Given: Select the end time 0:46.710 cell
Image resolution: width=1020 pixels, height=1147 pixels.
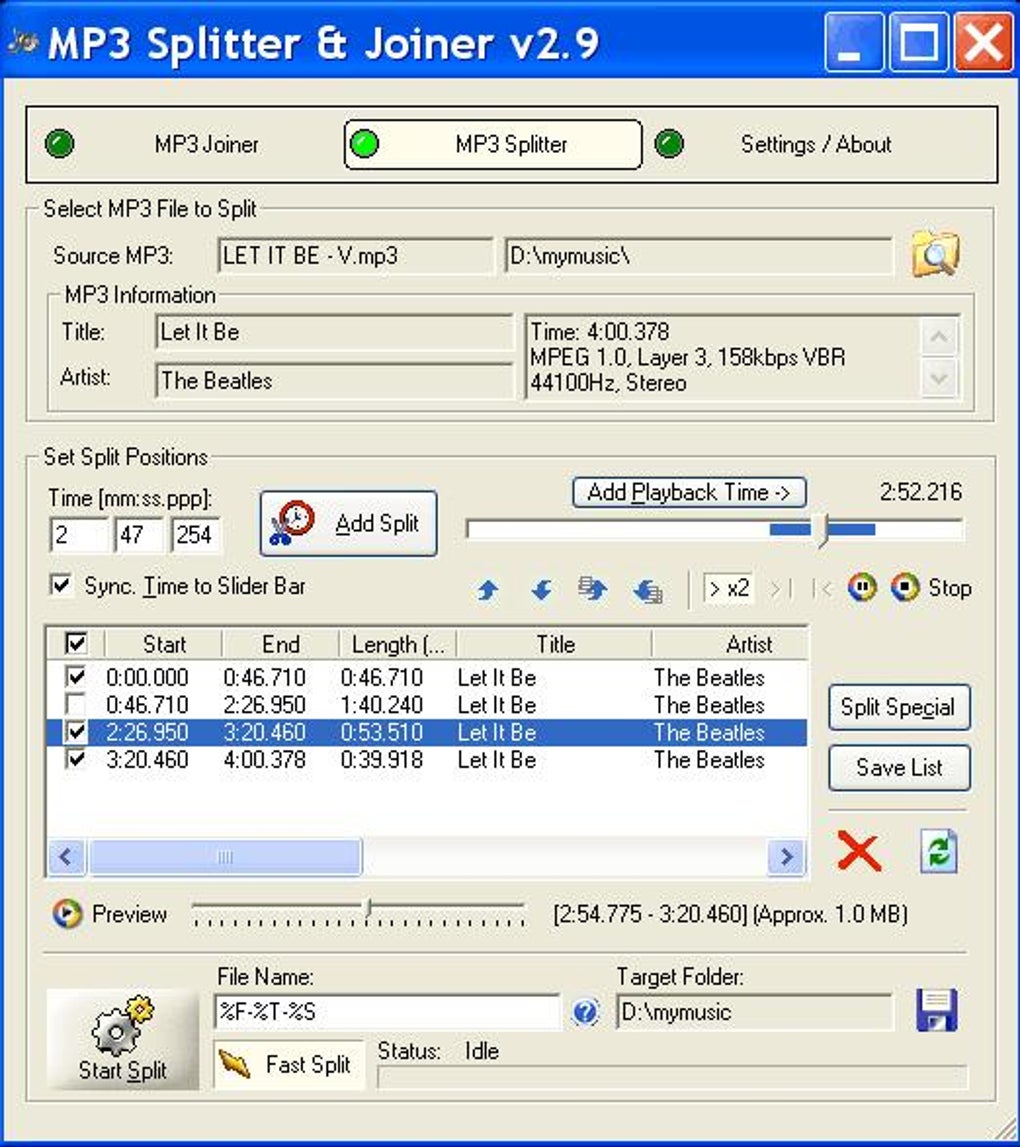Looking at the screenshot, I should [x=265, y=677].
